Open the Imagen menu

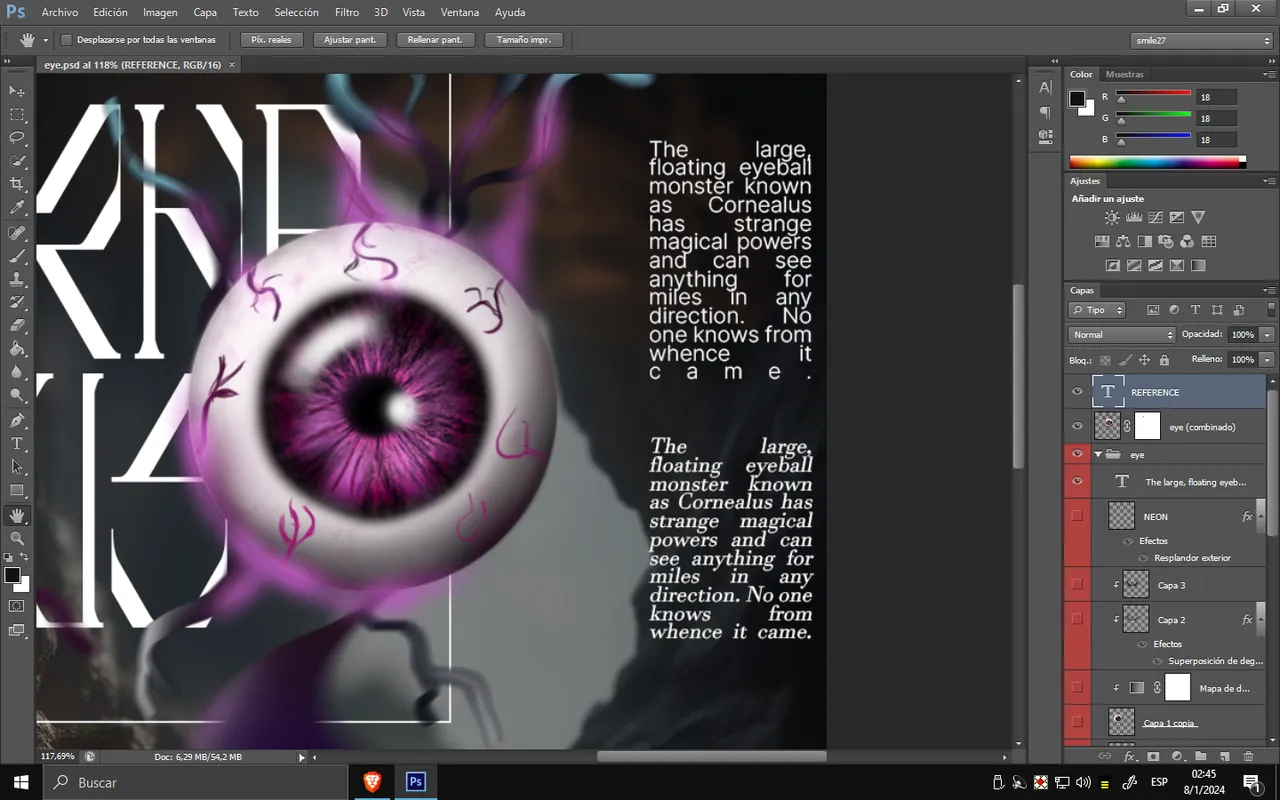pyautogui.click(x=160, y=12)
